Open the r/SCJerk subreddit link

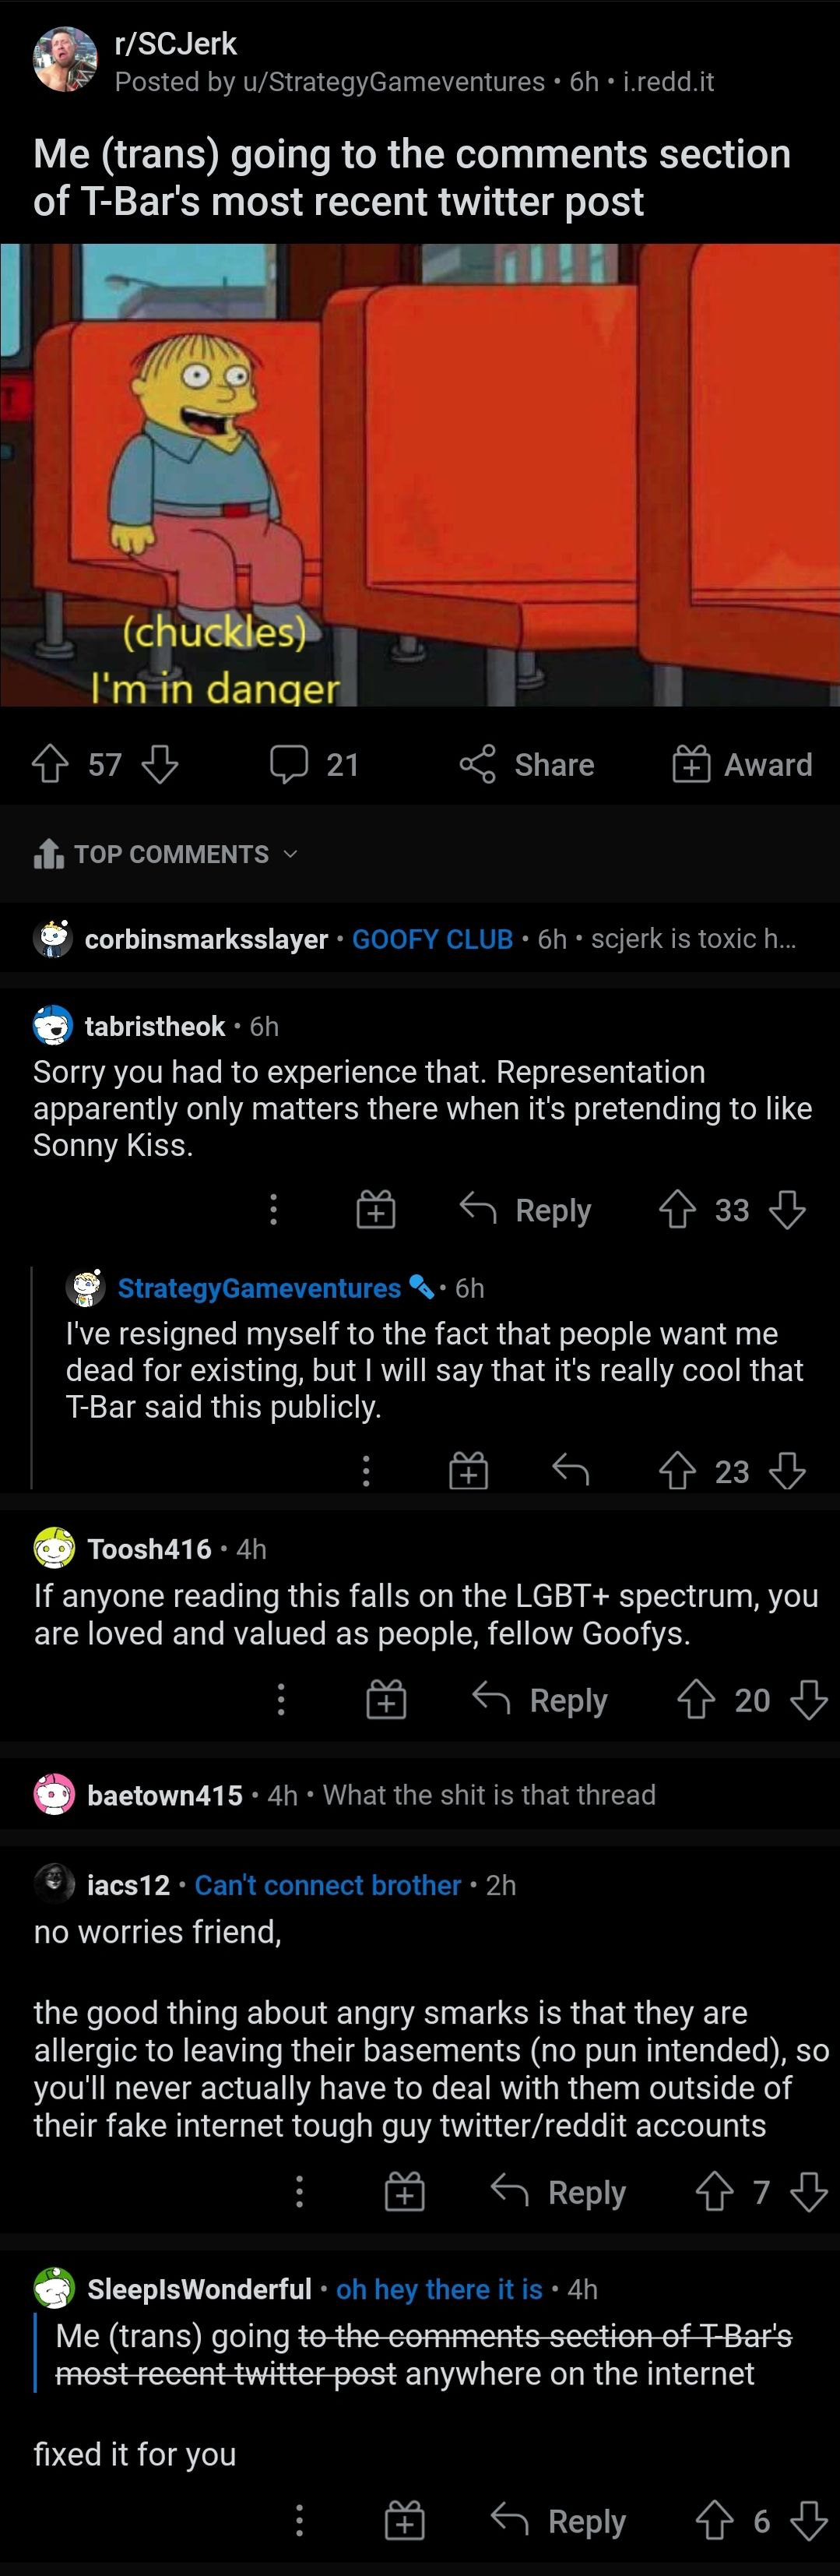[x=176, y=44]
